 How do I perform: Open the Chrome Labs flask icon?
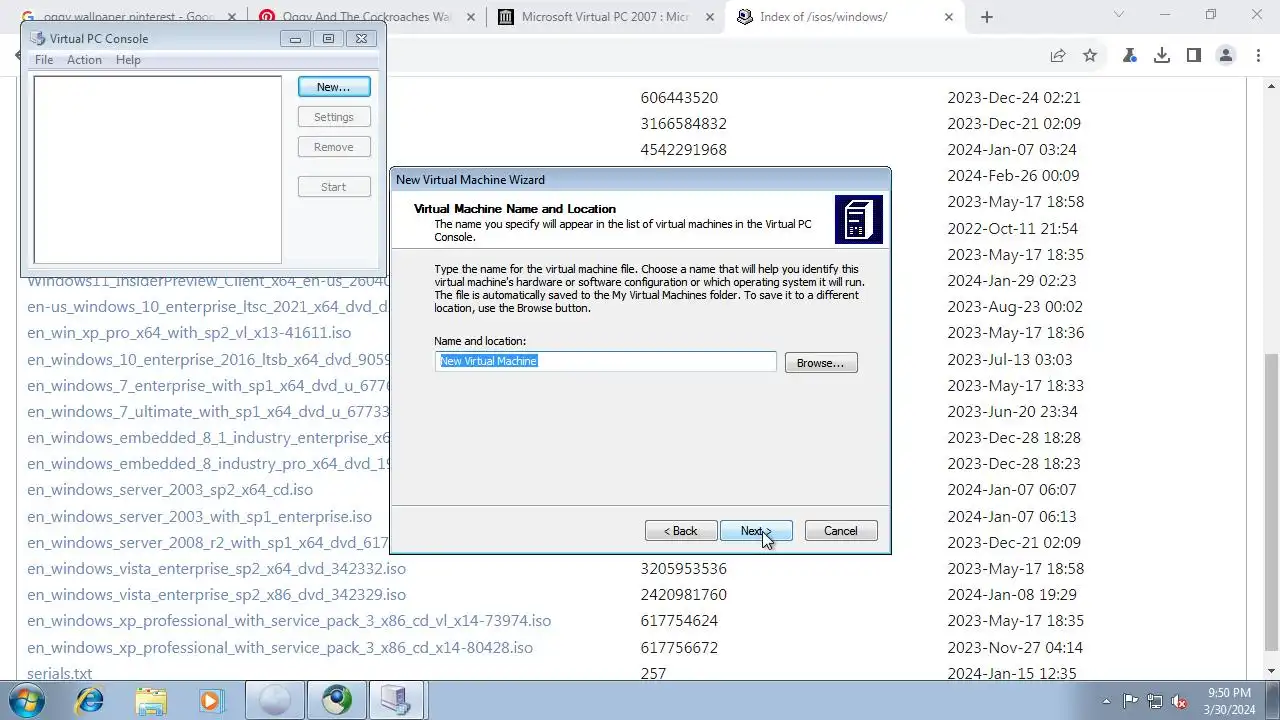(x=1130, y=56)
